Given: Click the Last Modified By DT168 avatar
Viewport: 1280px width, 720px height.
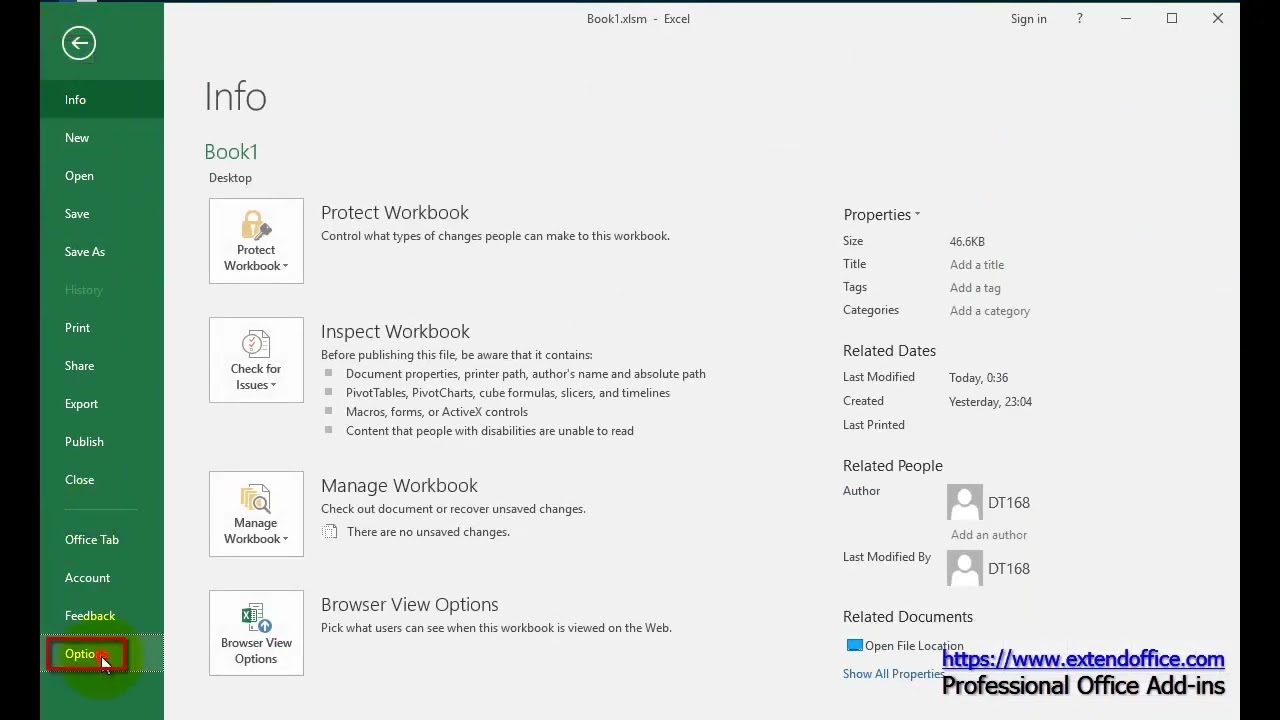Looking at the screenshot, I should click(965, 569).
